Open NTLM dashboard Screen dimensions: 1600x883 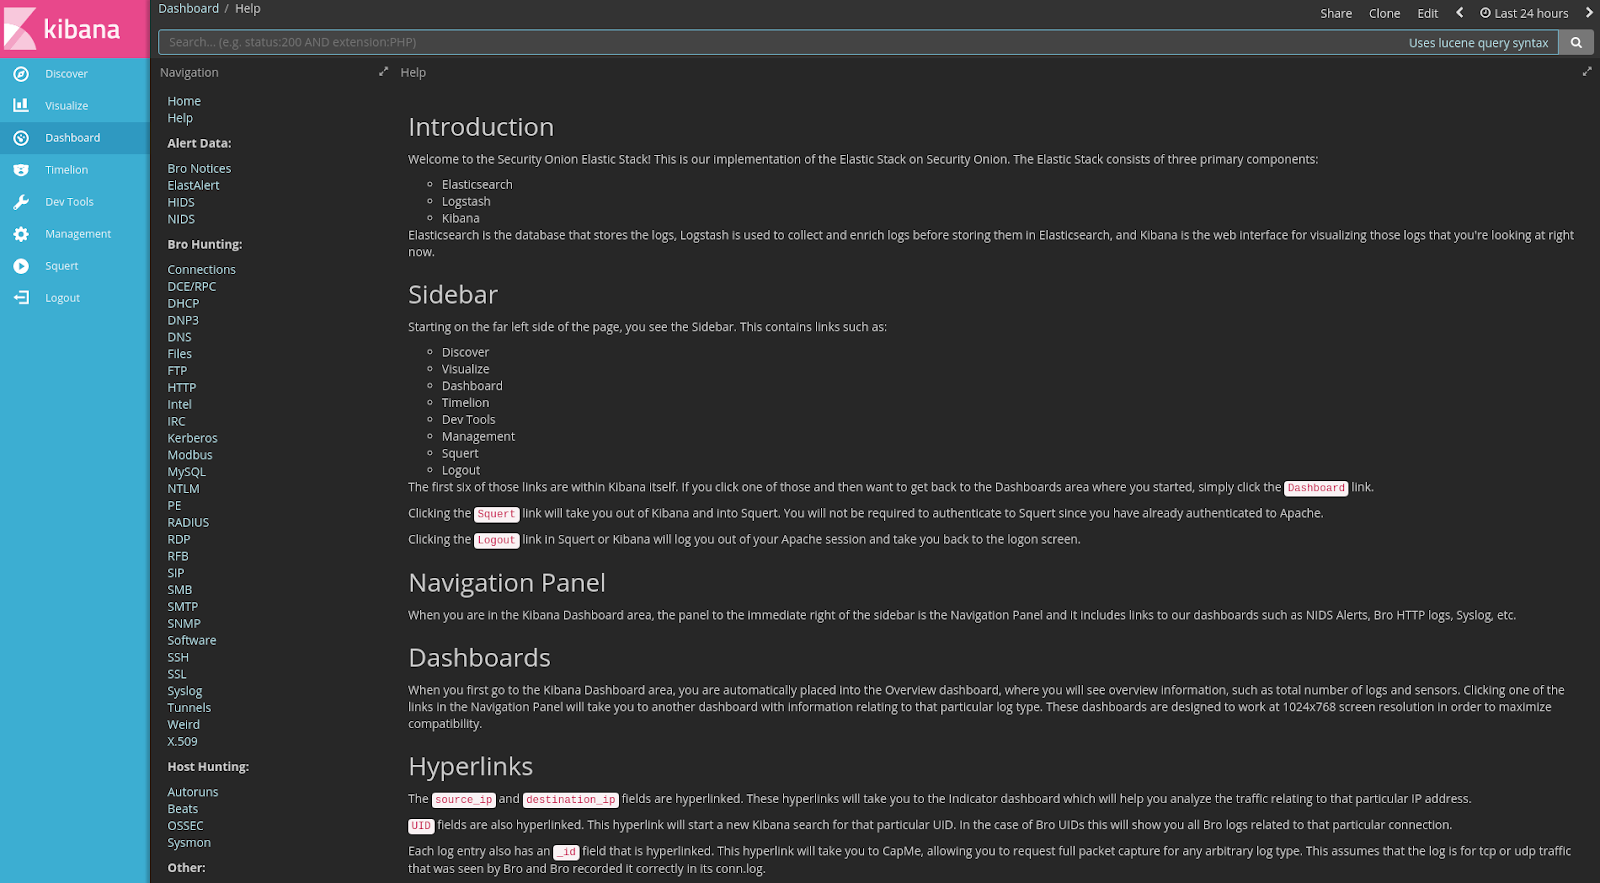pos(183,489)
